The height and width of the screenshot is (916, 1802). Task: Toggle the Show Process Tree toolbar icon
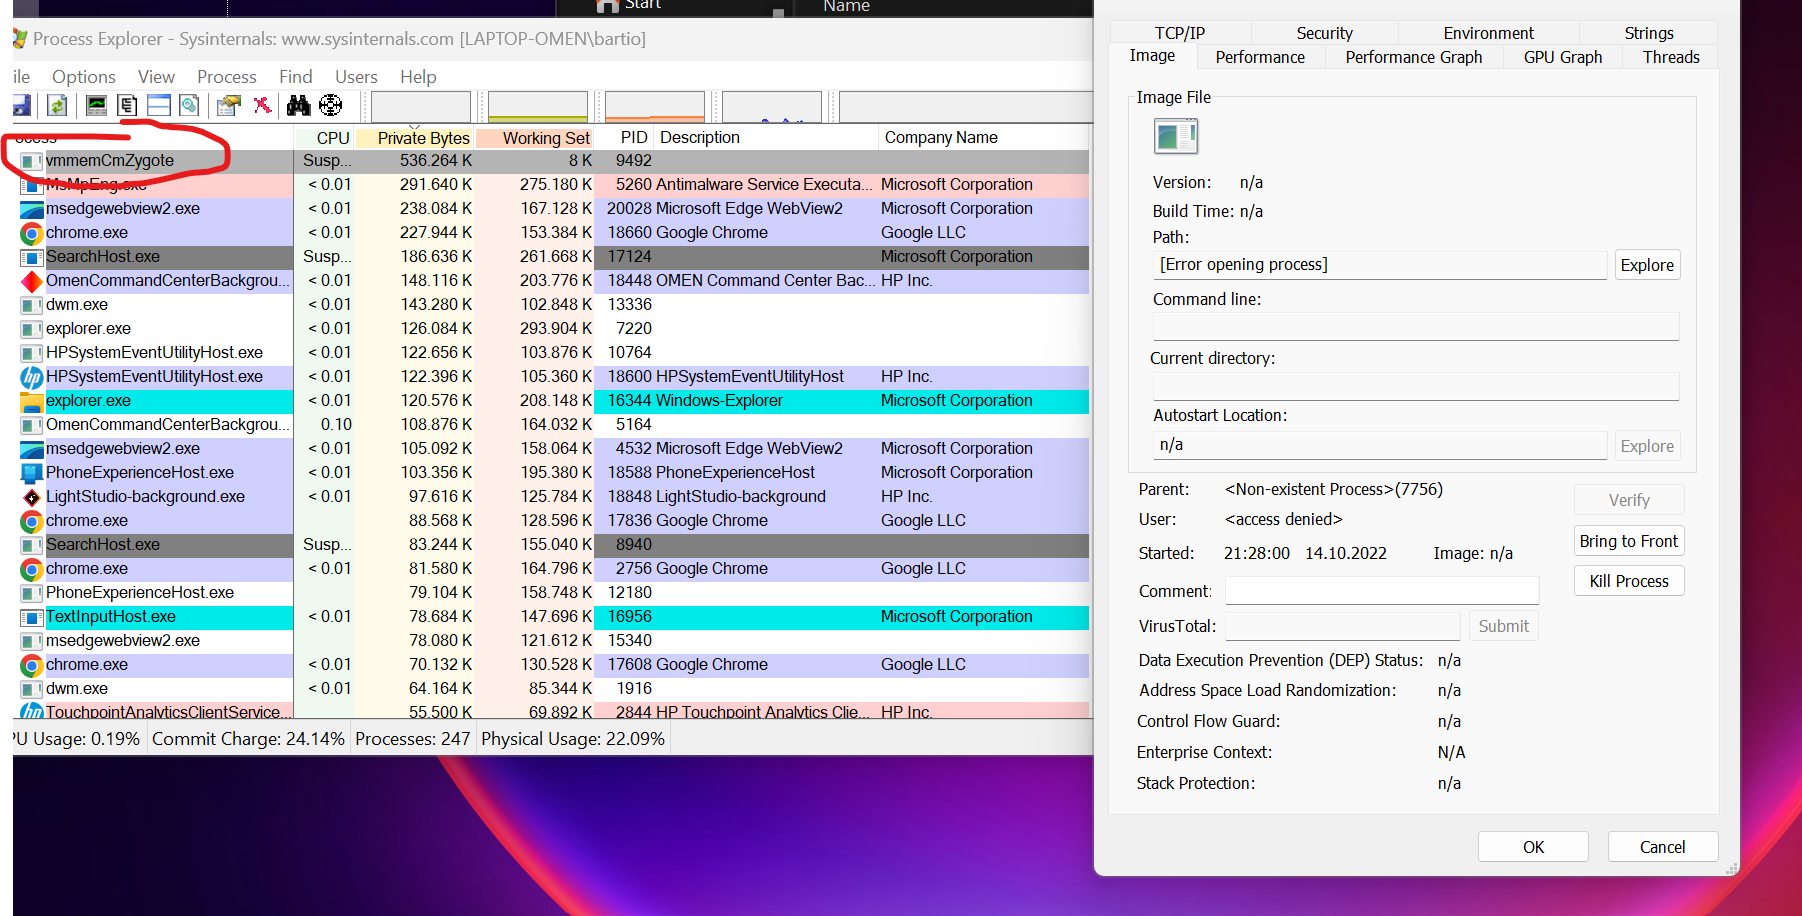pos(127,105)
